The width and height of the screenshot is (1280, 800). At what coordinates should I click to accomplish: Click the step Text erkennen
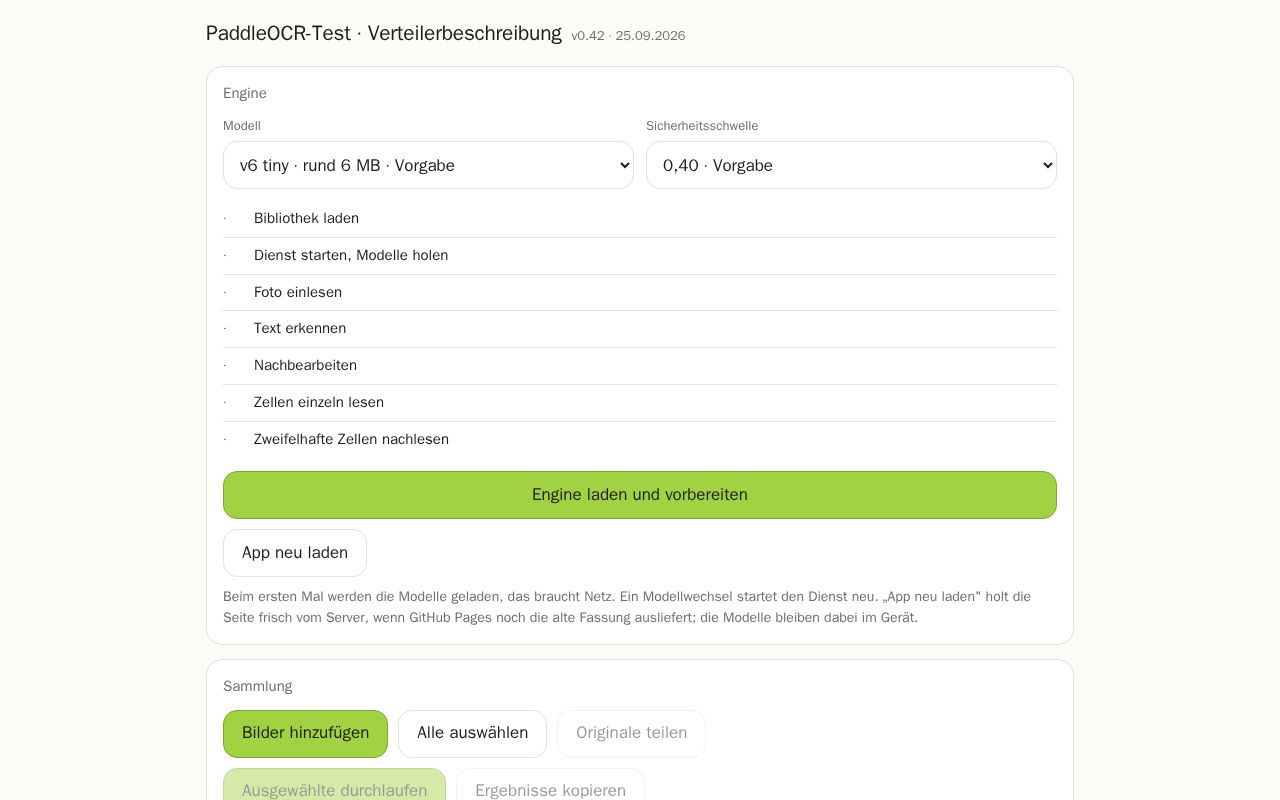click(640, 329)
